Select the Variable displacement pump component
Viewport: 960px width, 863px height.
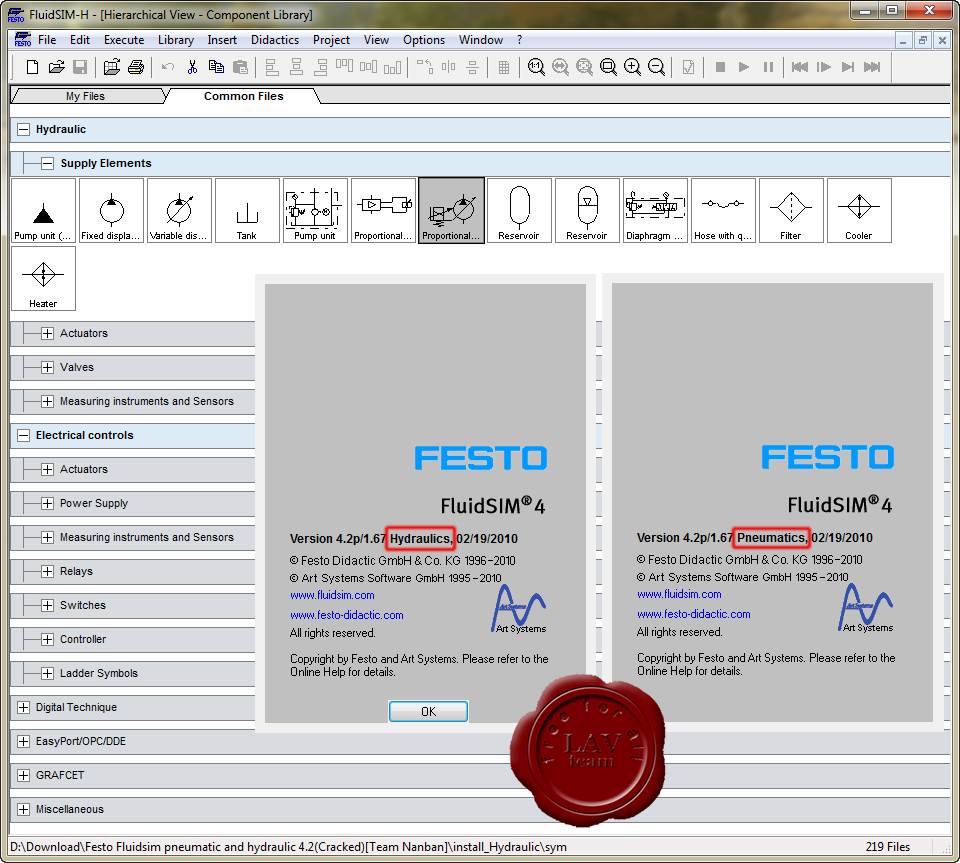[x=179, y=211]
